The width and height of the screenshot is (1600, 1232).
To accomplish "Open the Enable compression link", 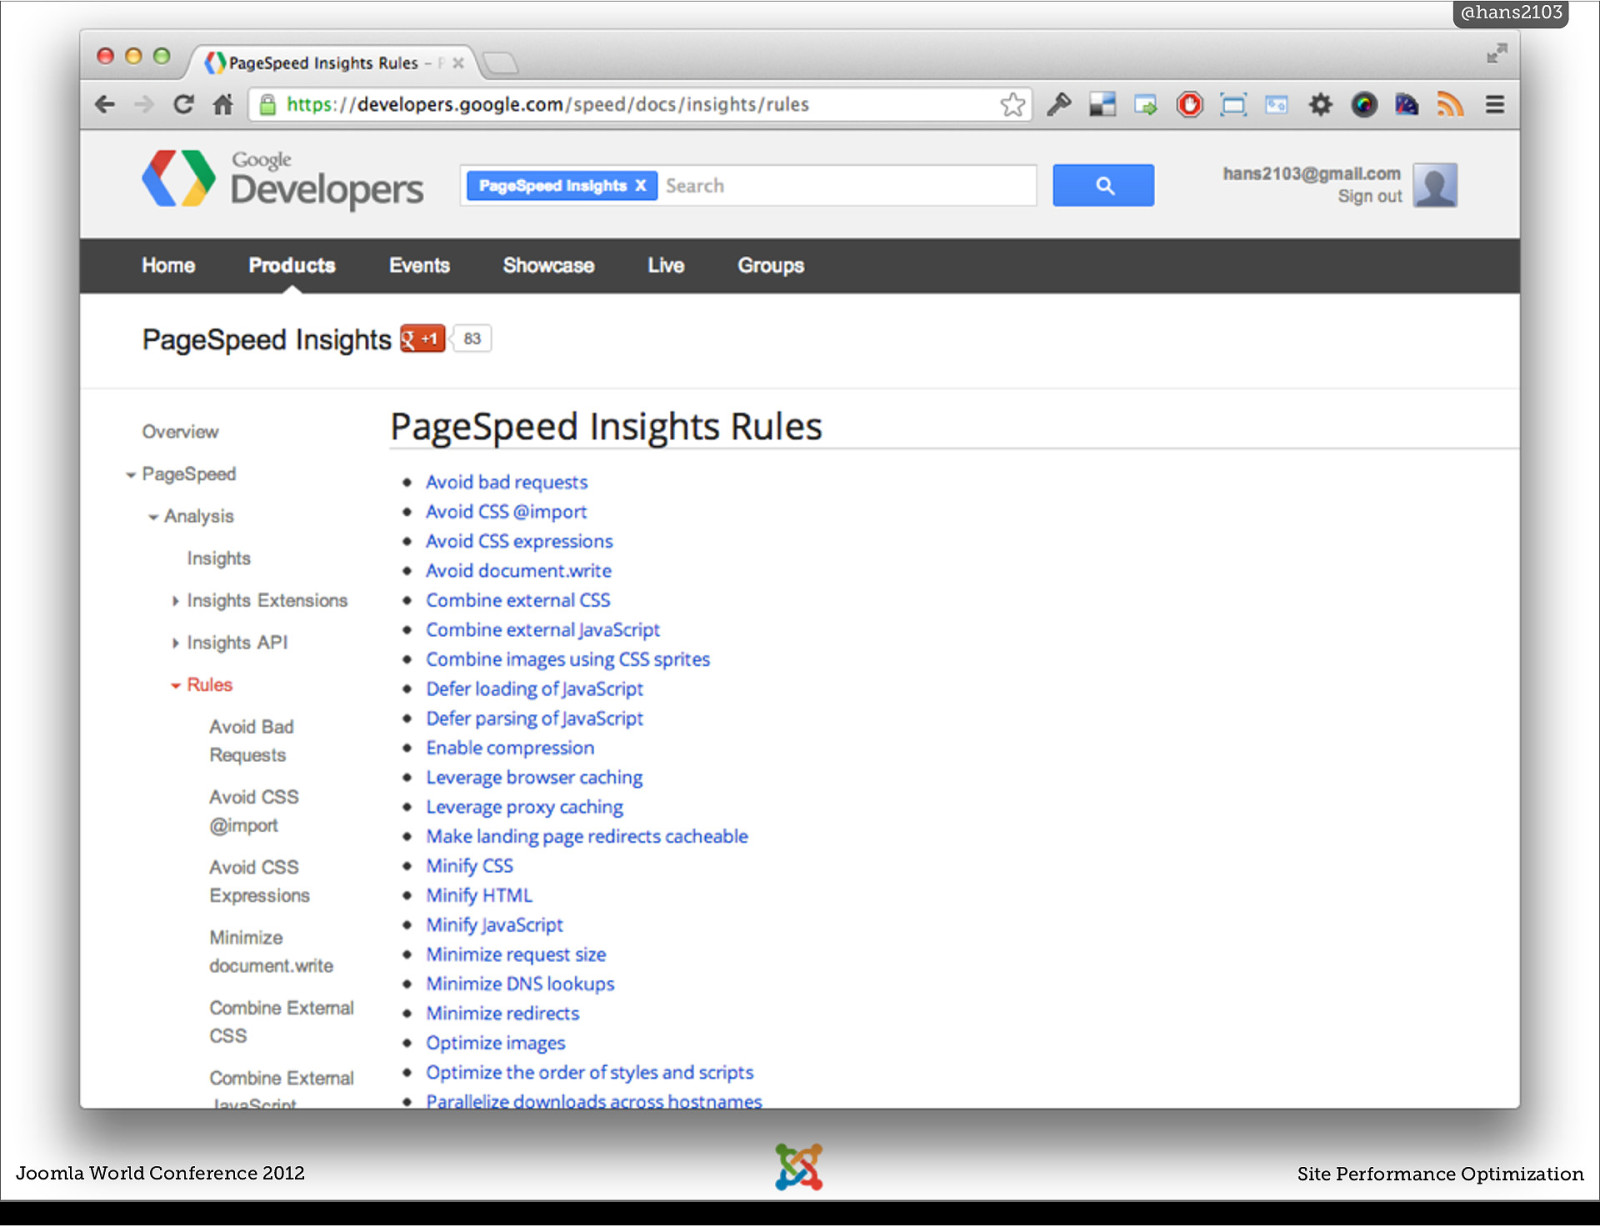I will 510,748.
